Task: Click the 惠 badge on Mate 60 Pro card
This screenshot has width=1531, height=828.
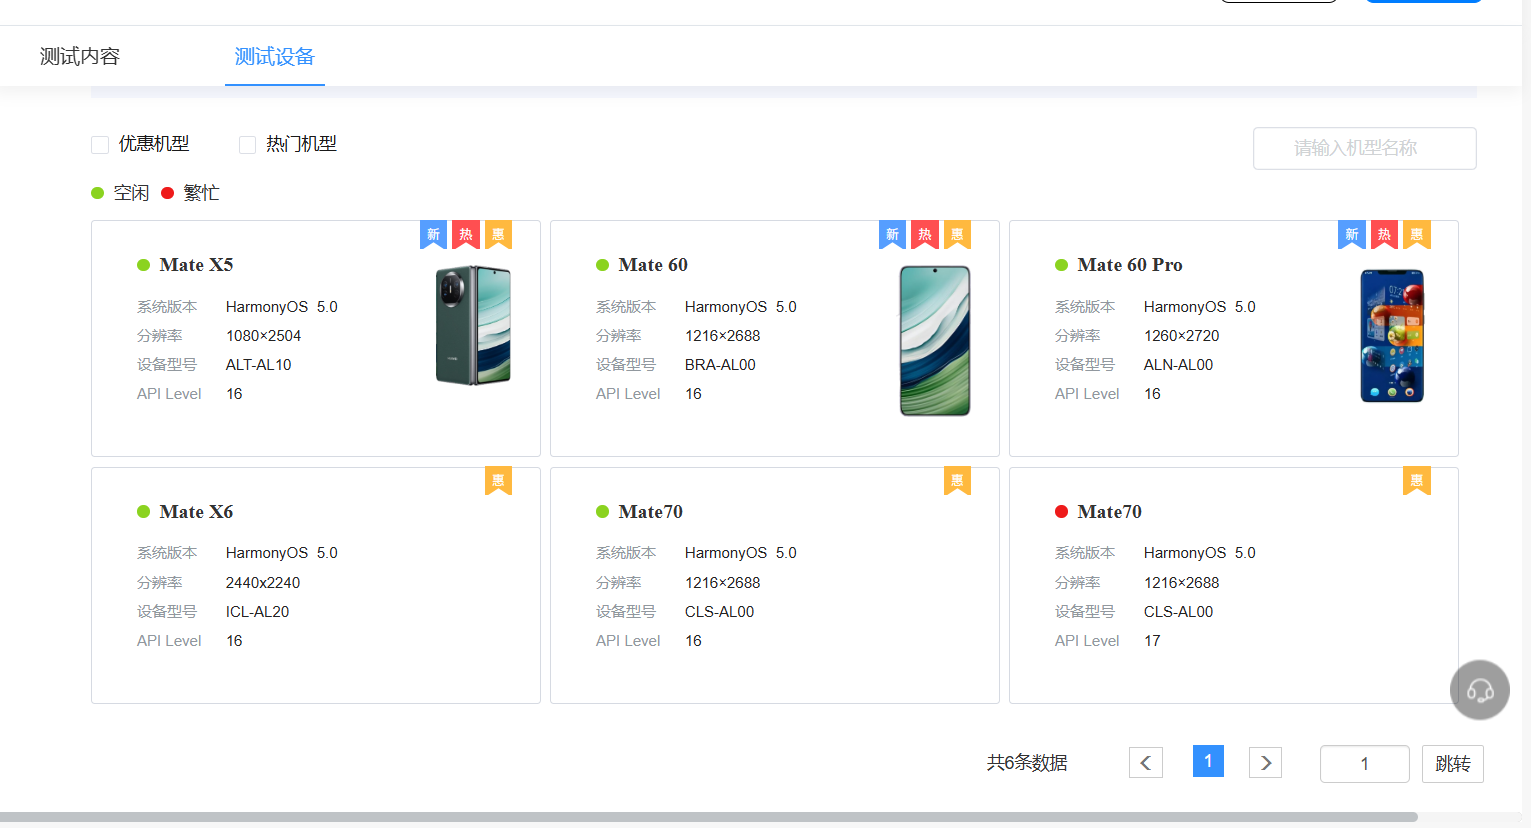Action: pyautogui.click(x=1416, y=235)
